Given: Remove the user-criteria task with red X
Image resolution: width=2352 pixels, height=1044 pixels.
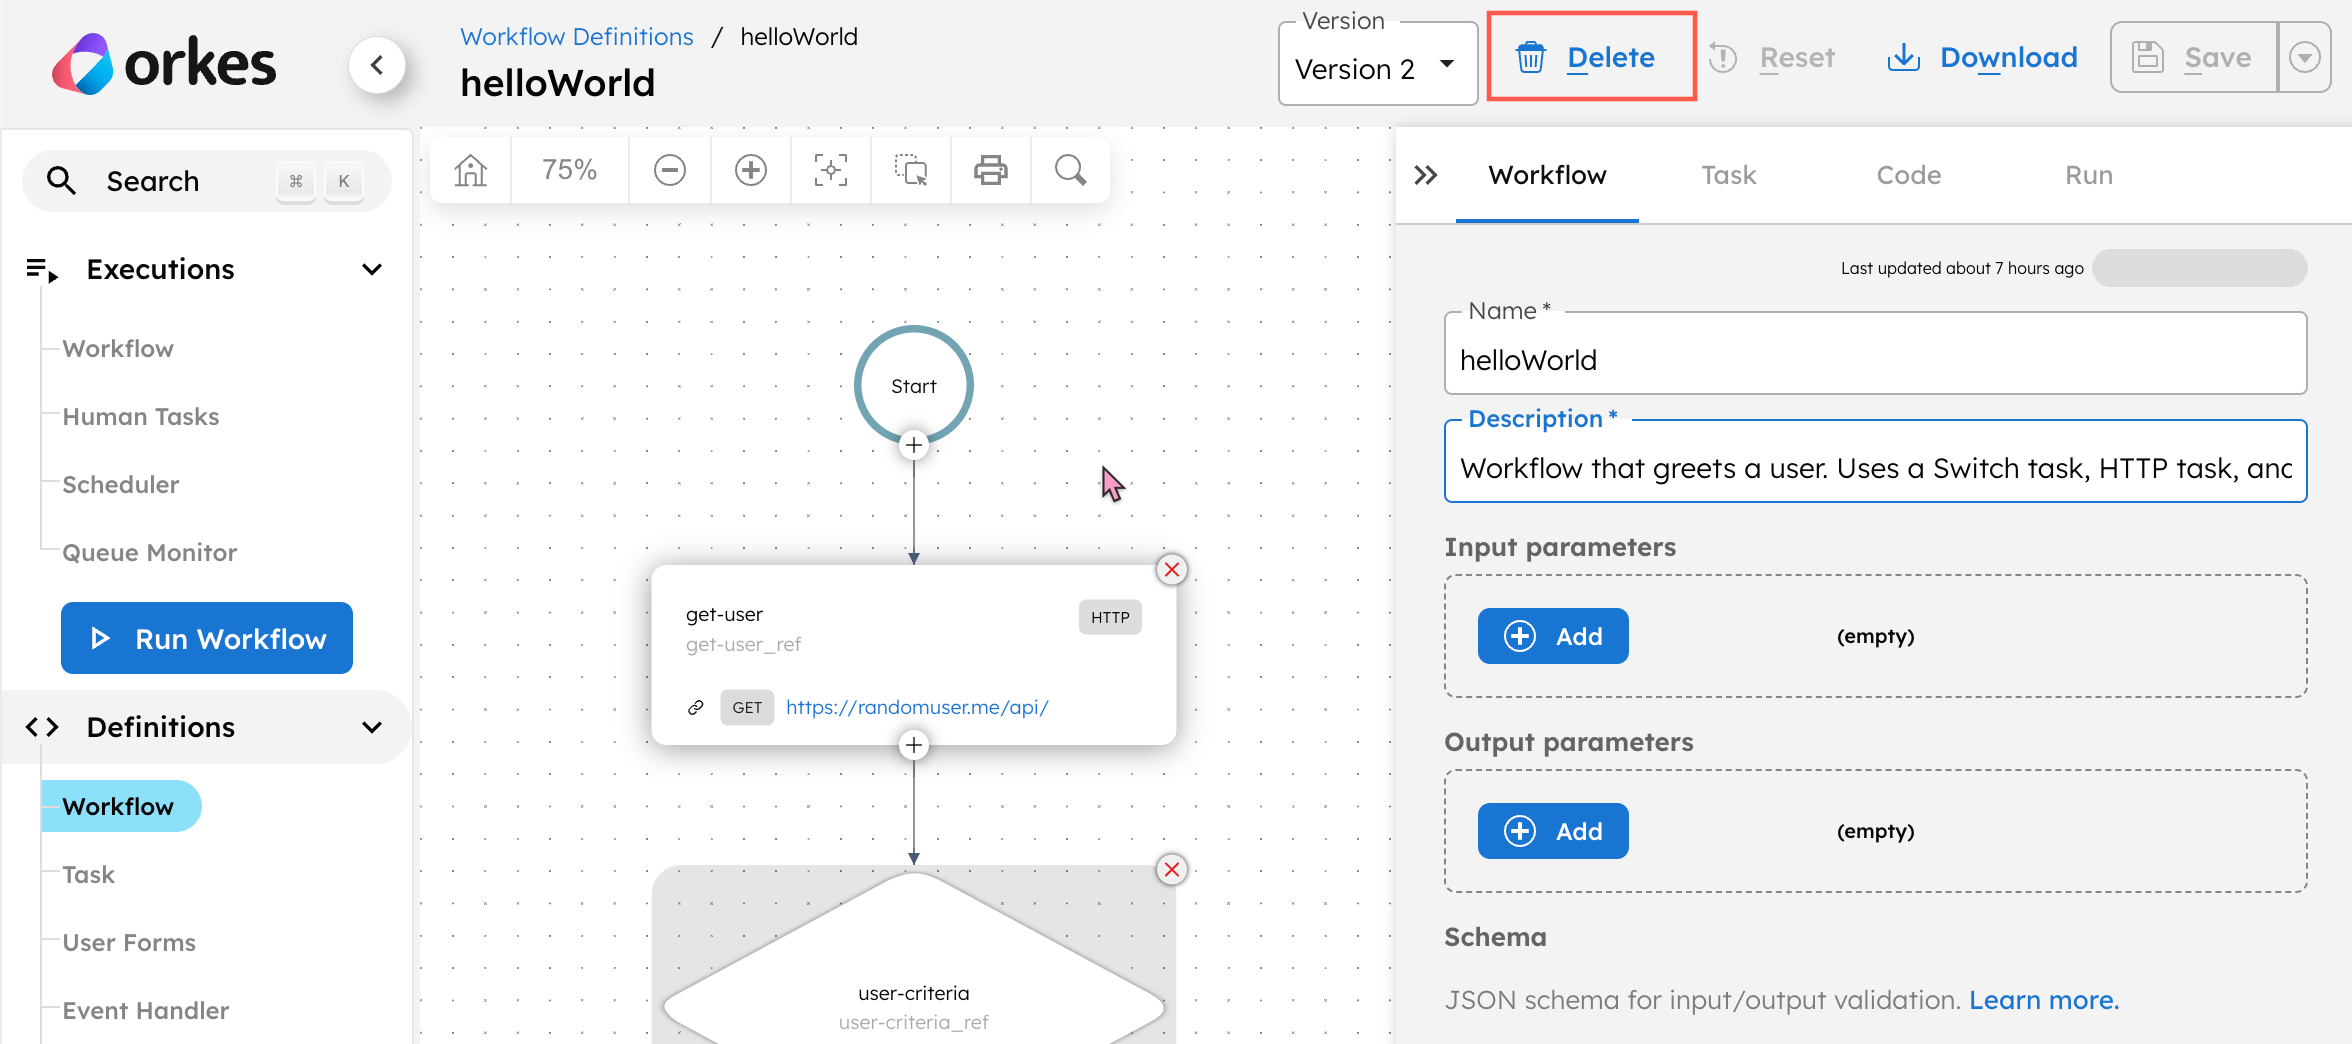Looking at the screenshot, I should pos(1172,870).
